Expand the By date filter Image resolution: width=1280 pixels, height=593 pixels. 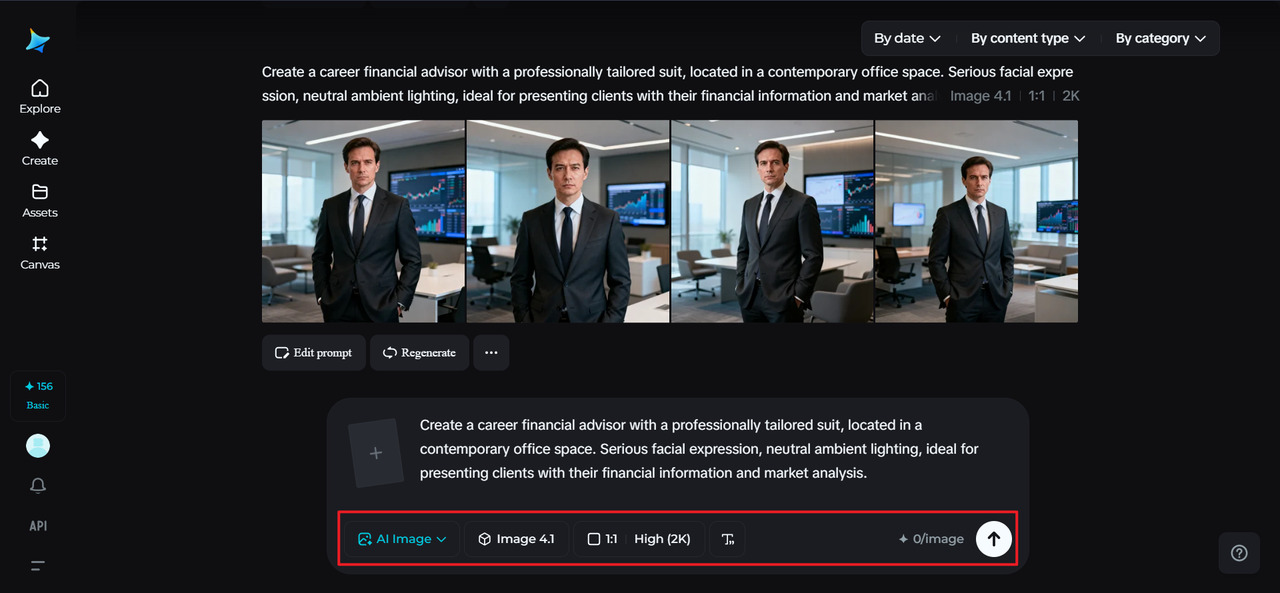coord(907,38)
